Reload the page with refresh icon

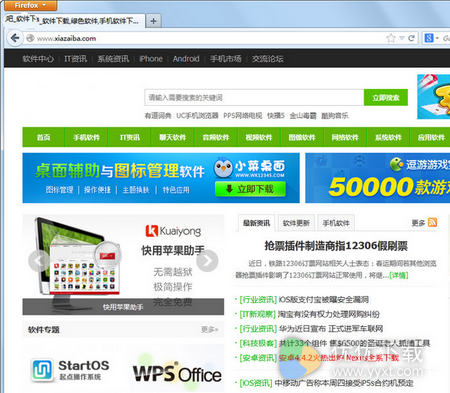pos(412,38)
